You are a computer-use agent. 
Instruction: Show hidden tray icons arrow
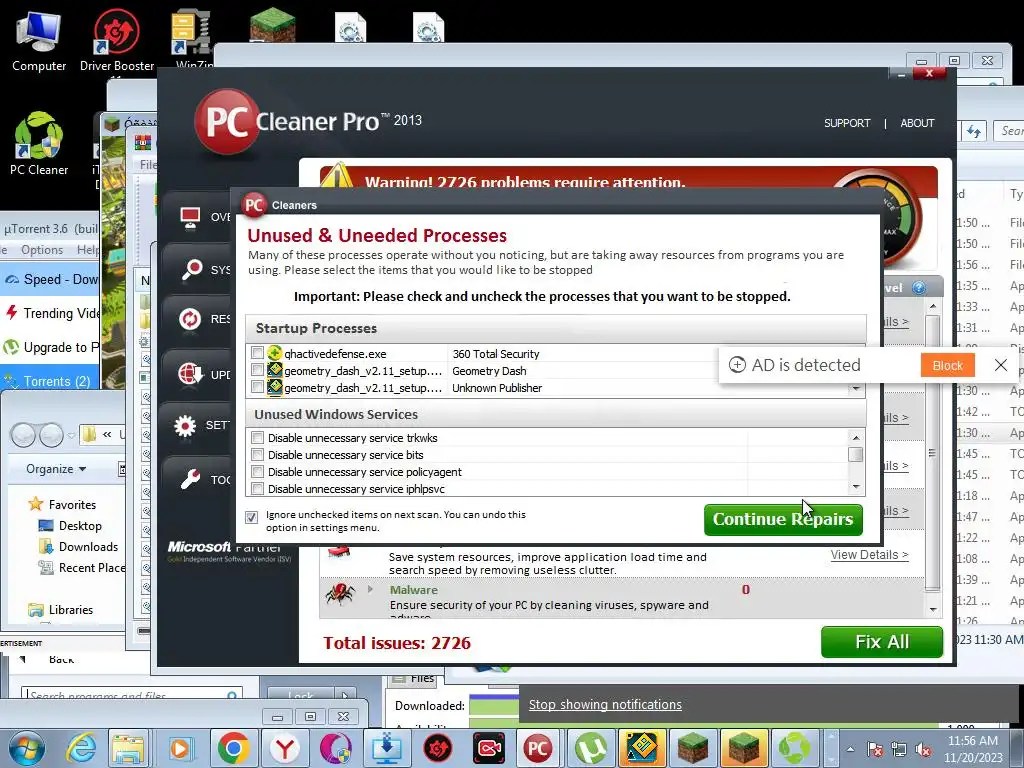click(850, 750)
